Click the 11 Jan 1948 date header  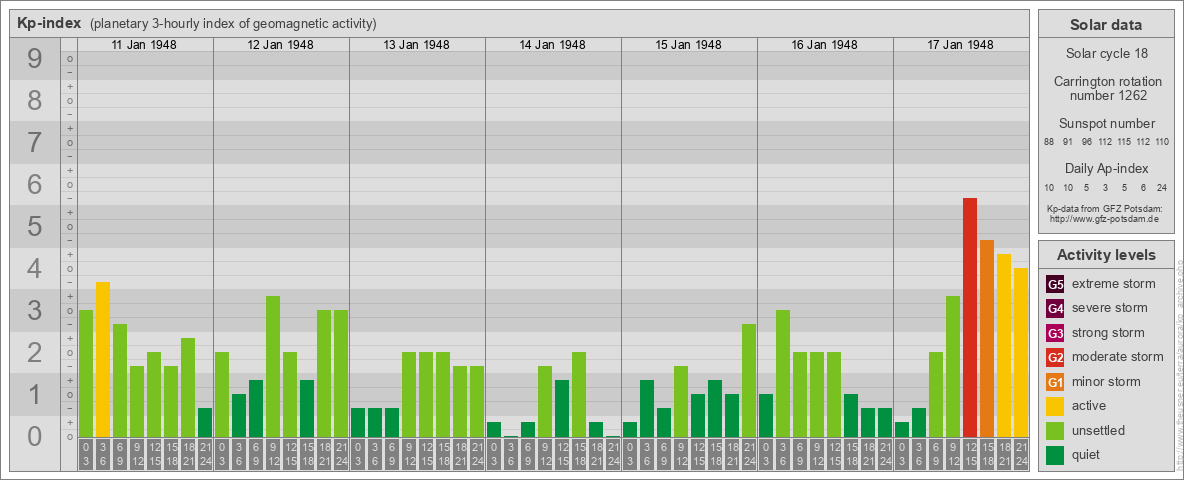coord(144,45)
